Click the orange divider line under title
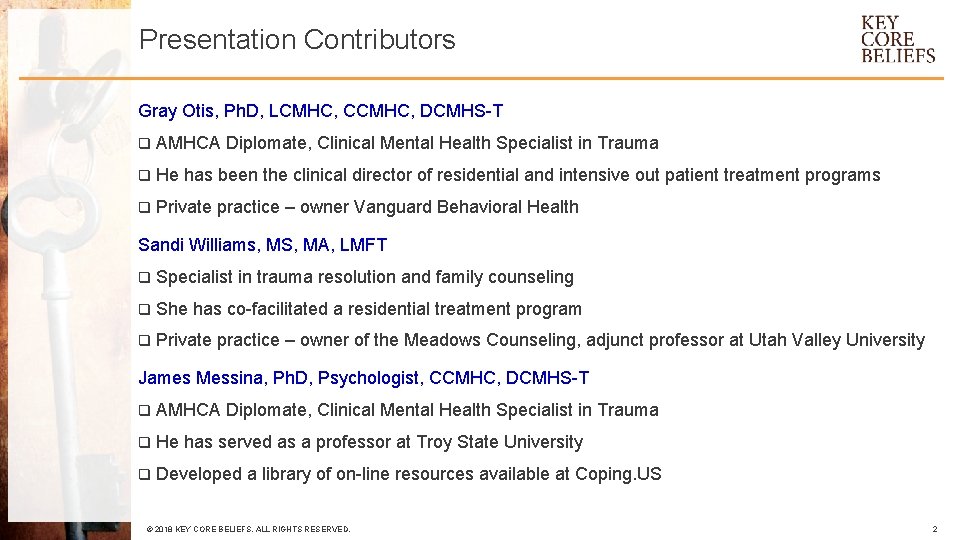 tap(481, 78)
